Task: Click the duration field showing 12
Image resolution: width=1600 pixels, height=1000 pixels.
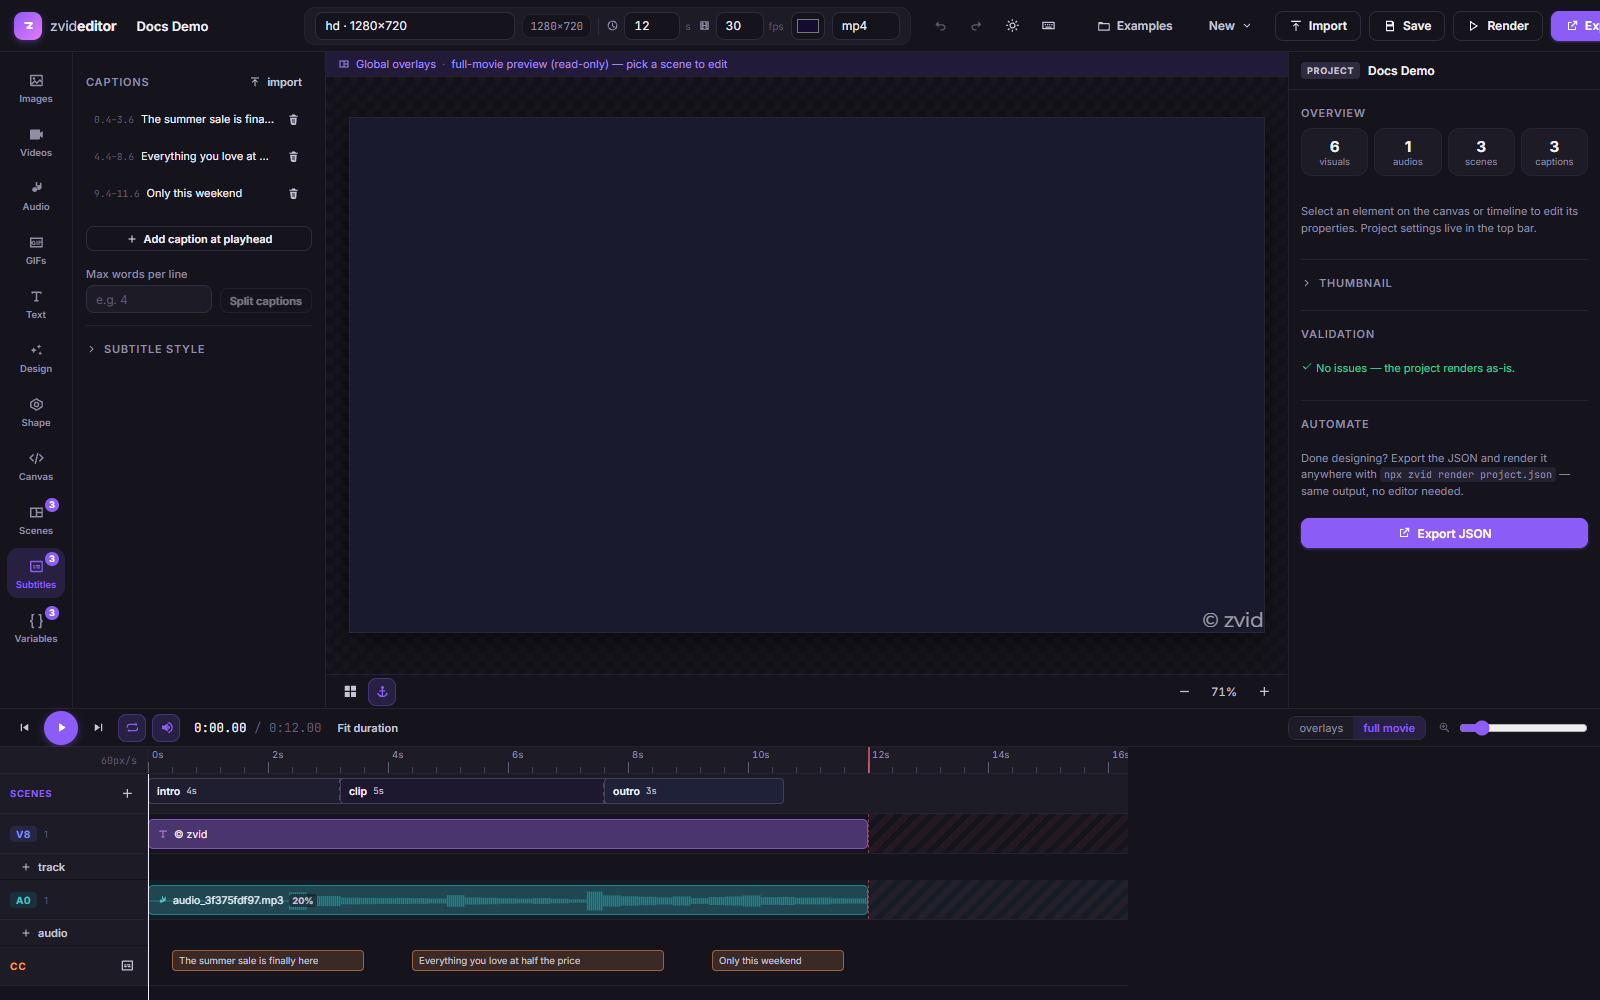Action: click(x=651, y=26)
